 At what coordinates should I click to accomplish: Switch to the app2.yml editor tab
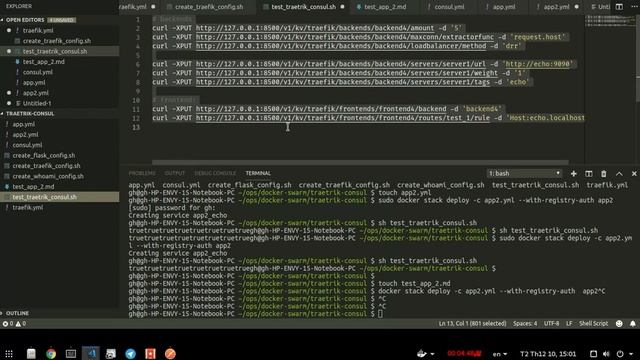556,7
